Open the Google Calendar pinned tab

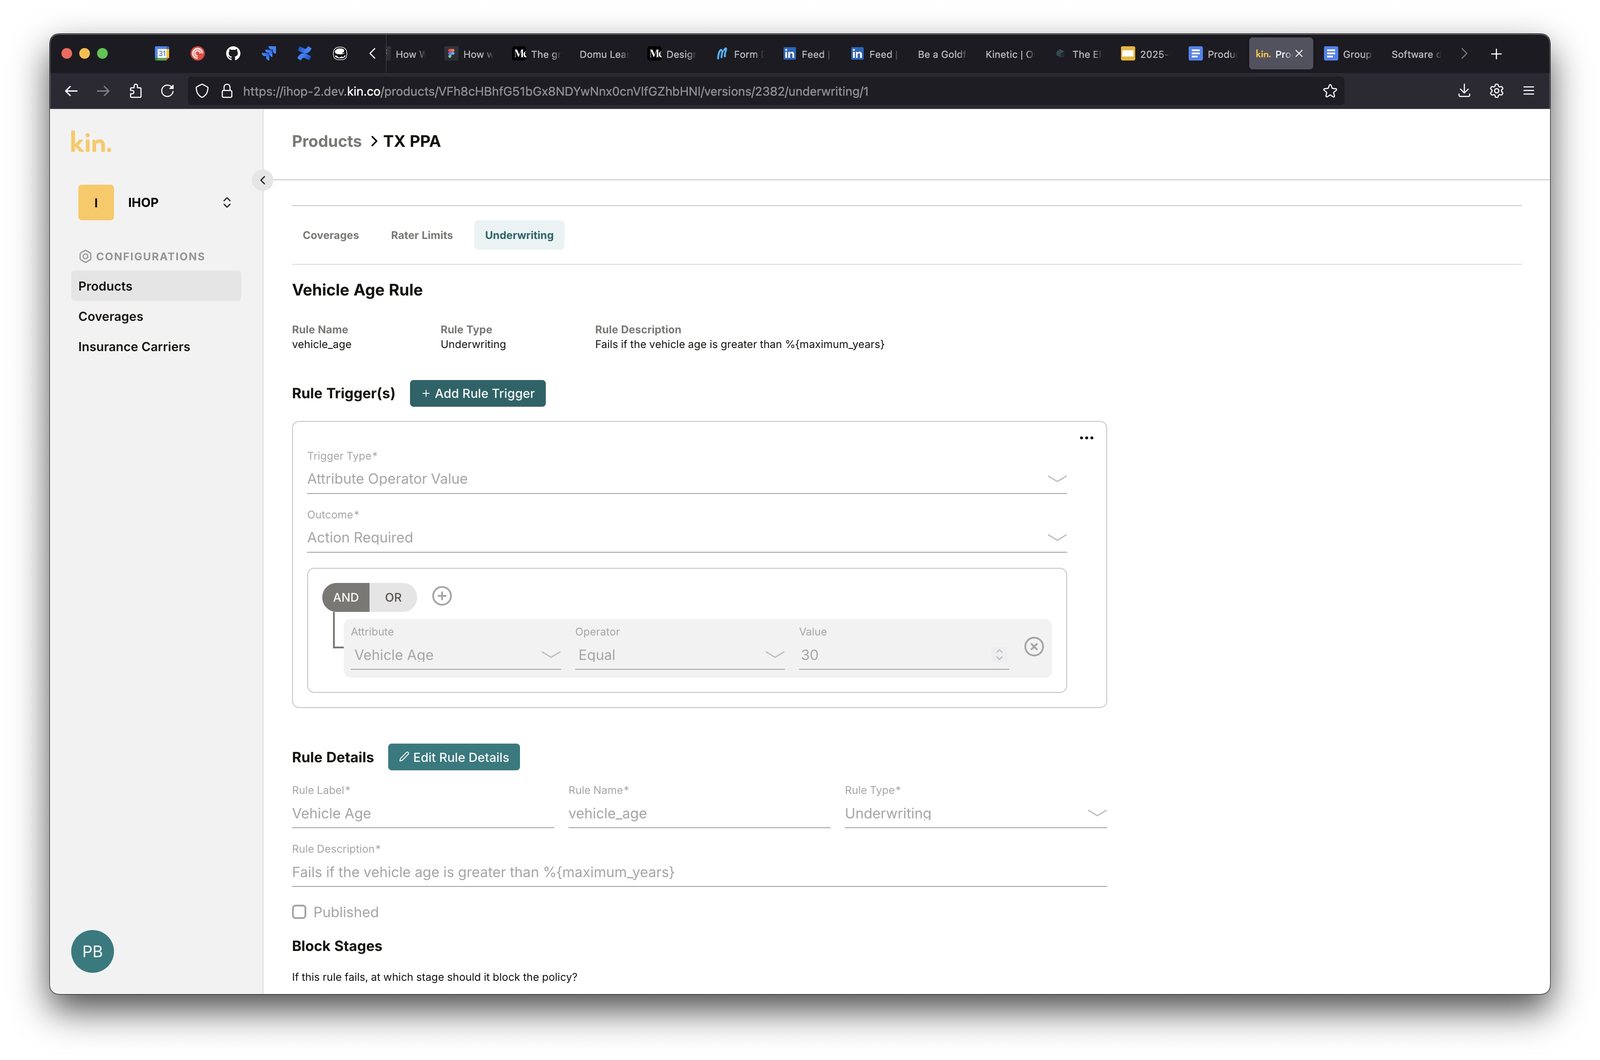point(162,54)
